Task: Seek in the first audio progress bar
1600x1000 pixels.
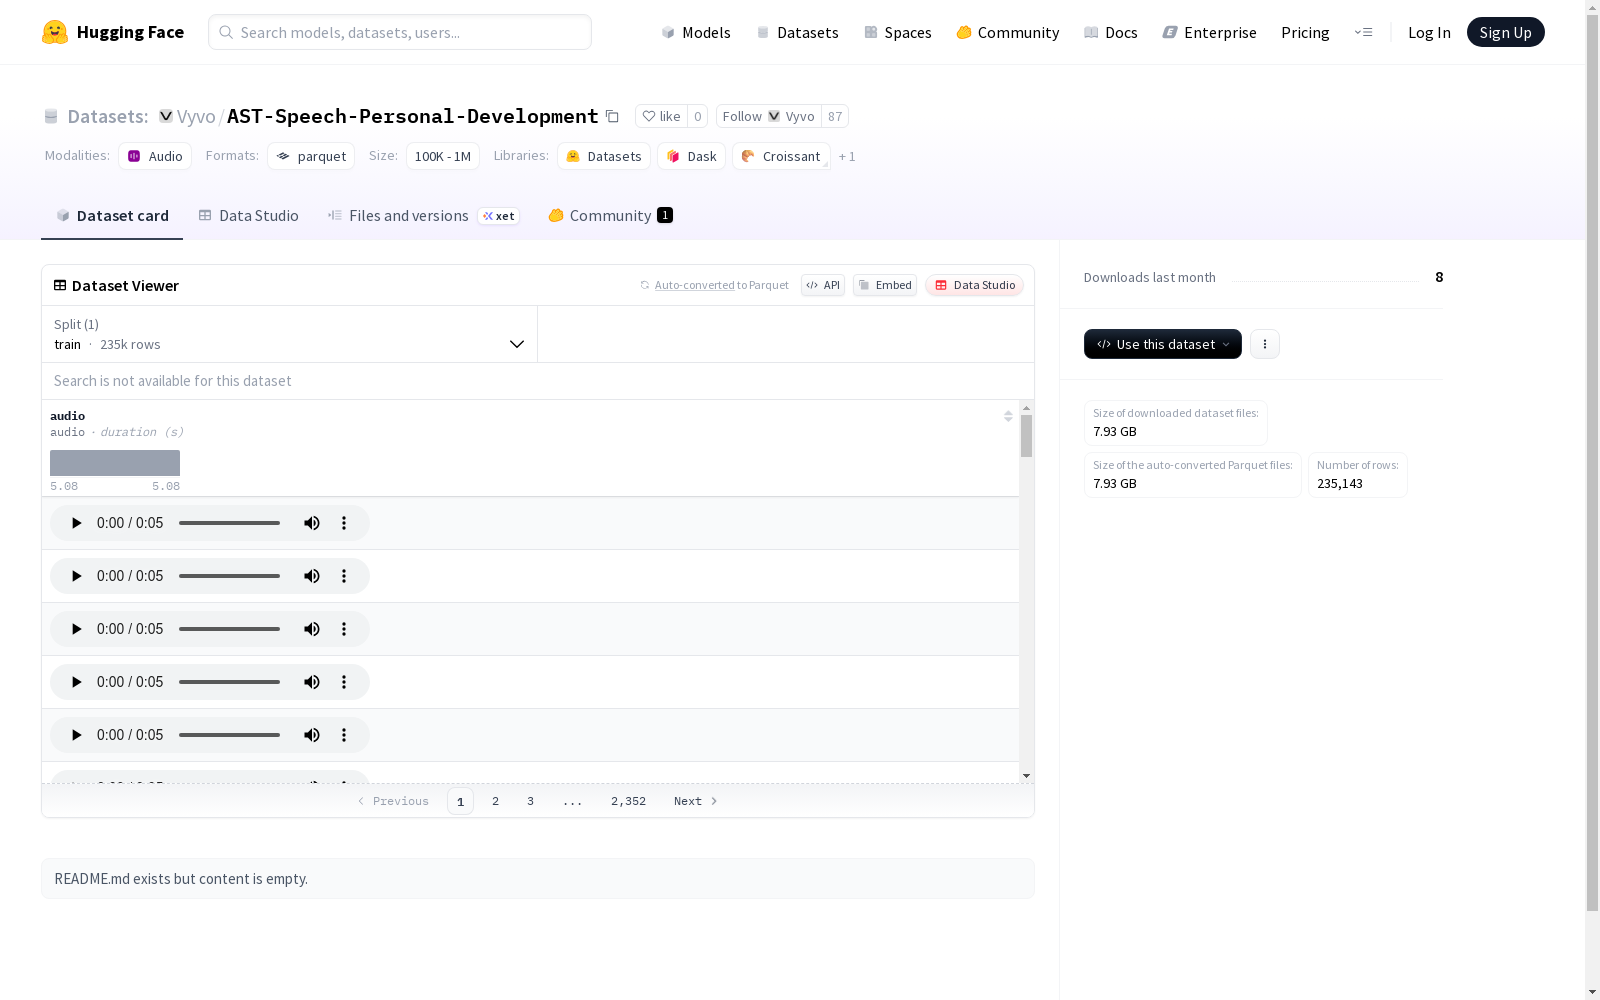Action: tap(229, 523)
